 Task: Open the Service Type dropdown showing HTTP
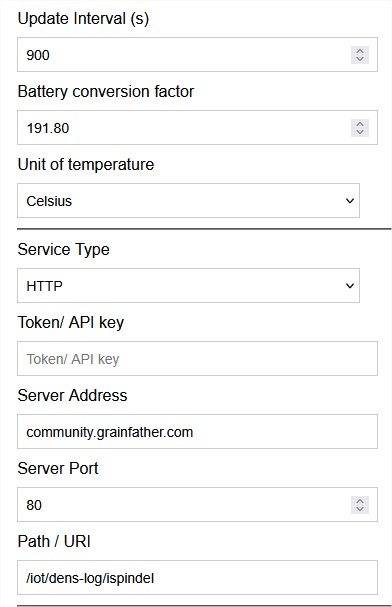coord(188,285)
